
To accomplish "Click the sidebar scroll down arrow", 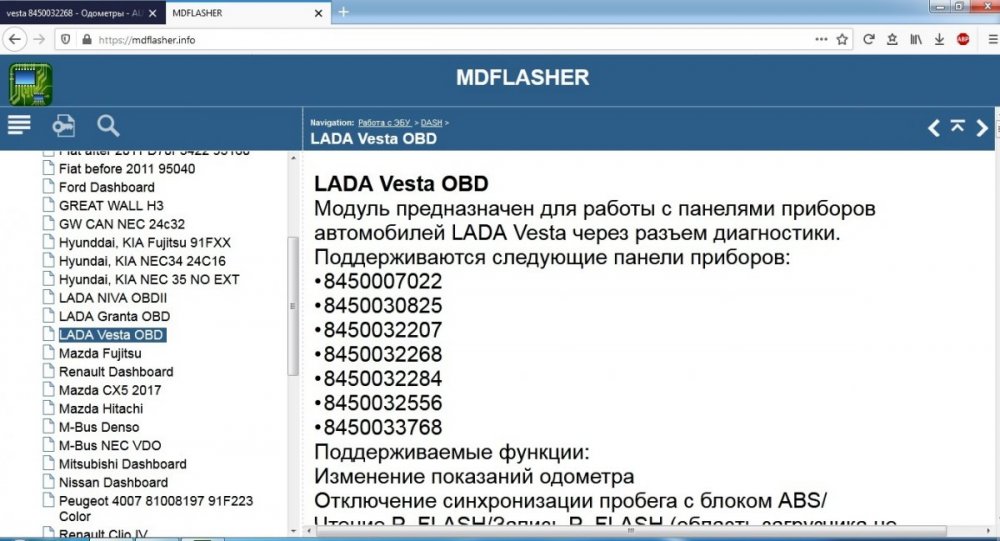I will click(293, 530).
